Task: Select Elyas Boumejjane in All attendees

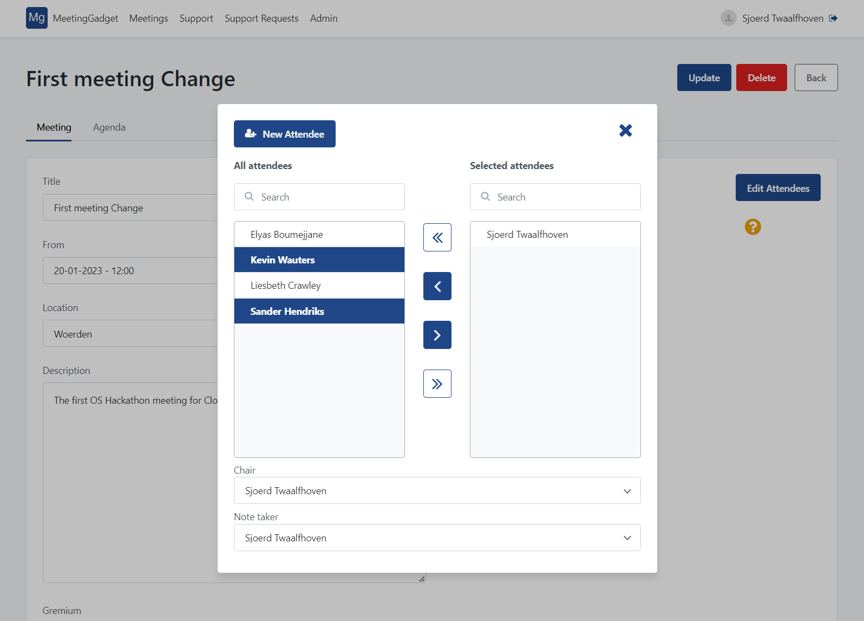Action: click(319, 234)
